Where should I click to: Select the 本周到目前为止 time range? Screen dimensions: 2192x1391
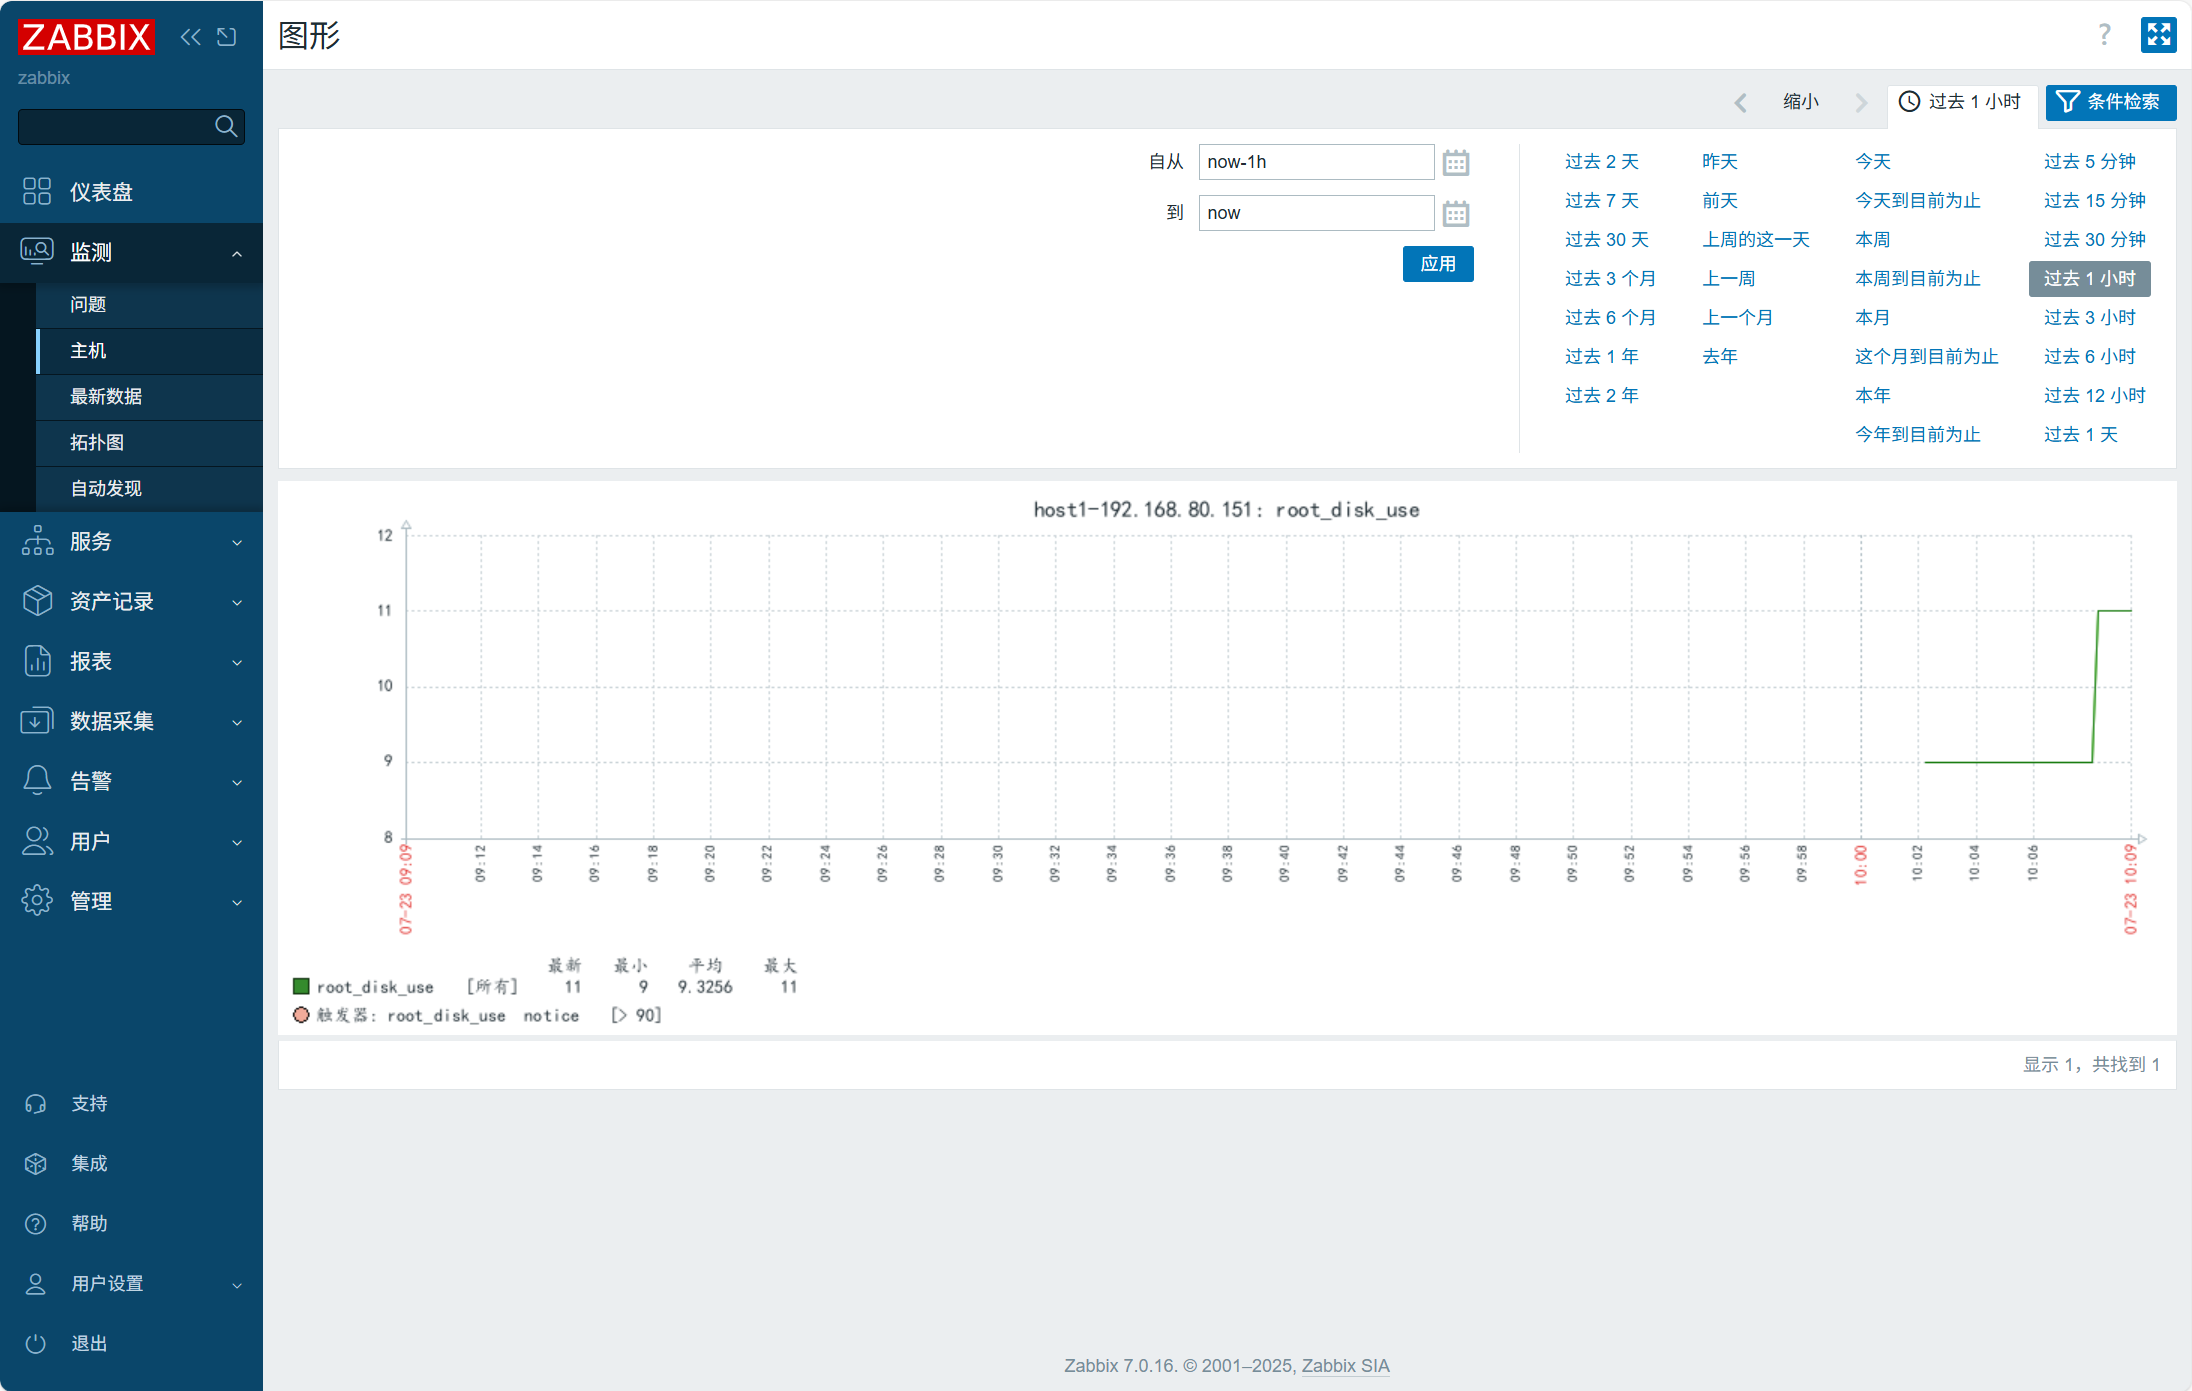(x=1918, y=279)
